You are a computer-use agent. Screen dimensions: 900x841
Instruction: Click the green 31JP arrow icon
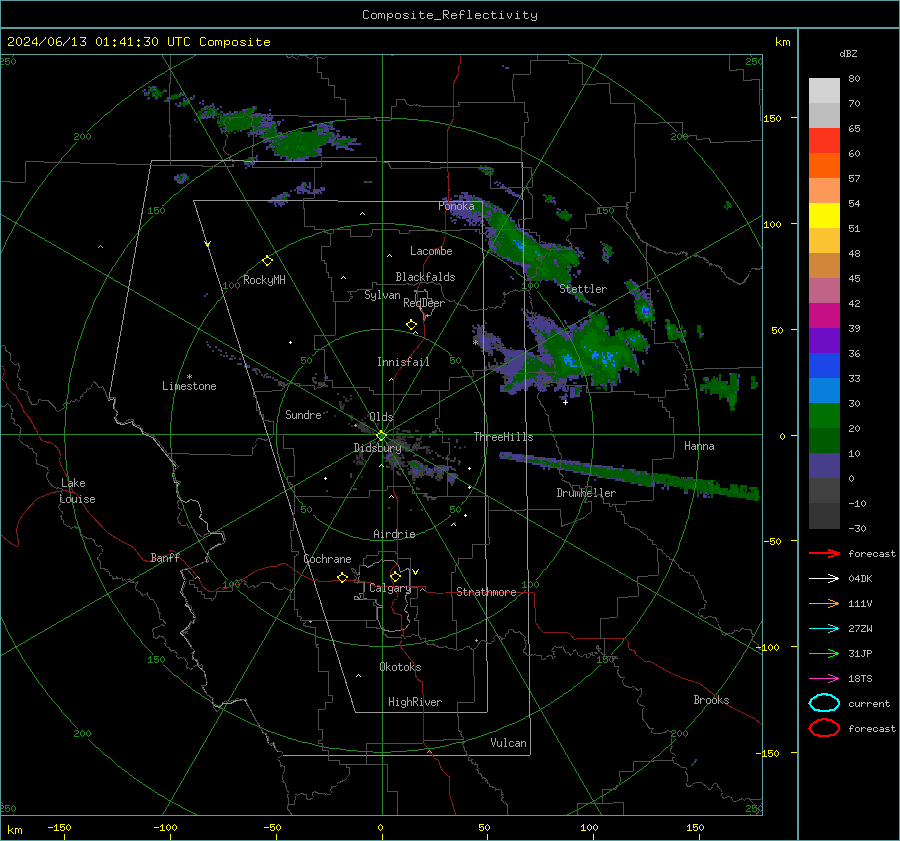click(x=824, y=653)
